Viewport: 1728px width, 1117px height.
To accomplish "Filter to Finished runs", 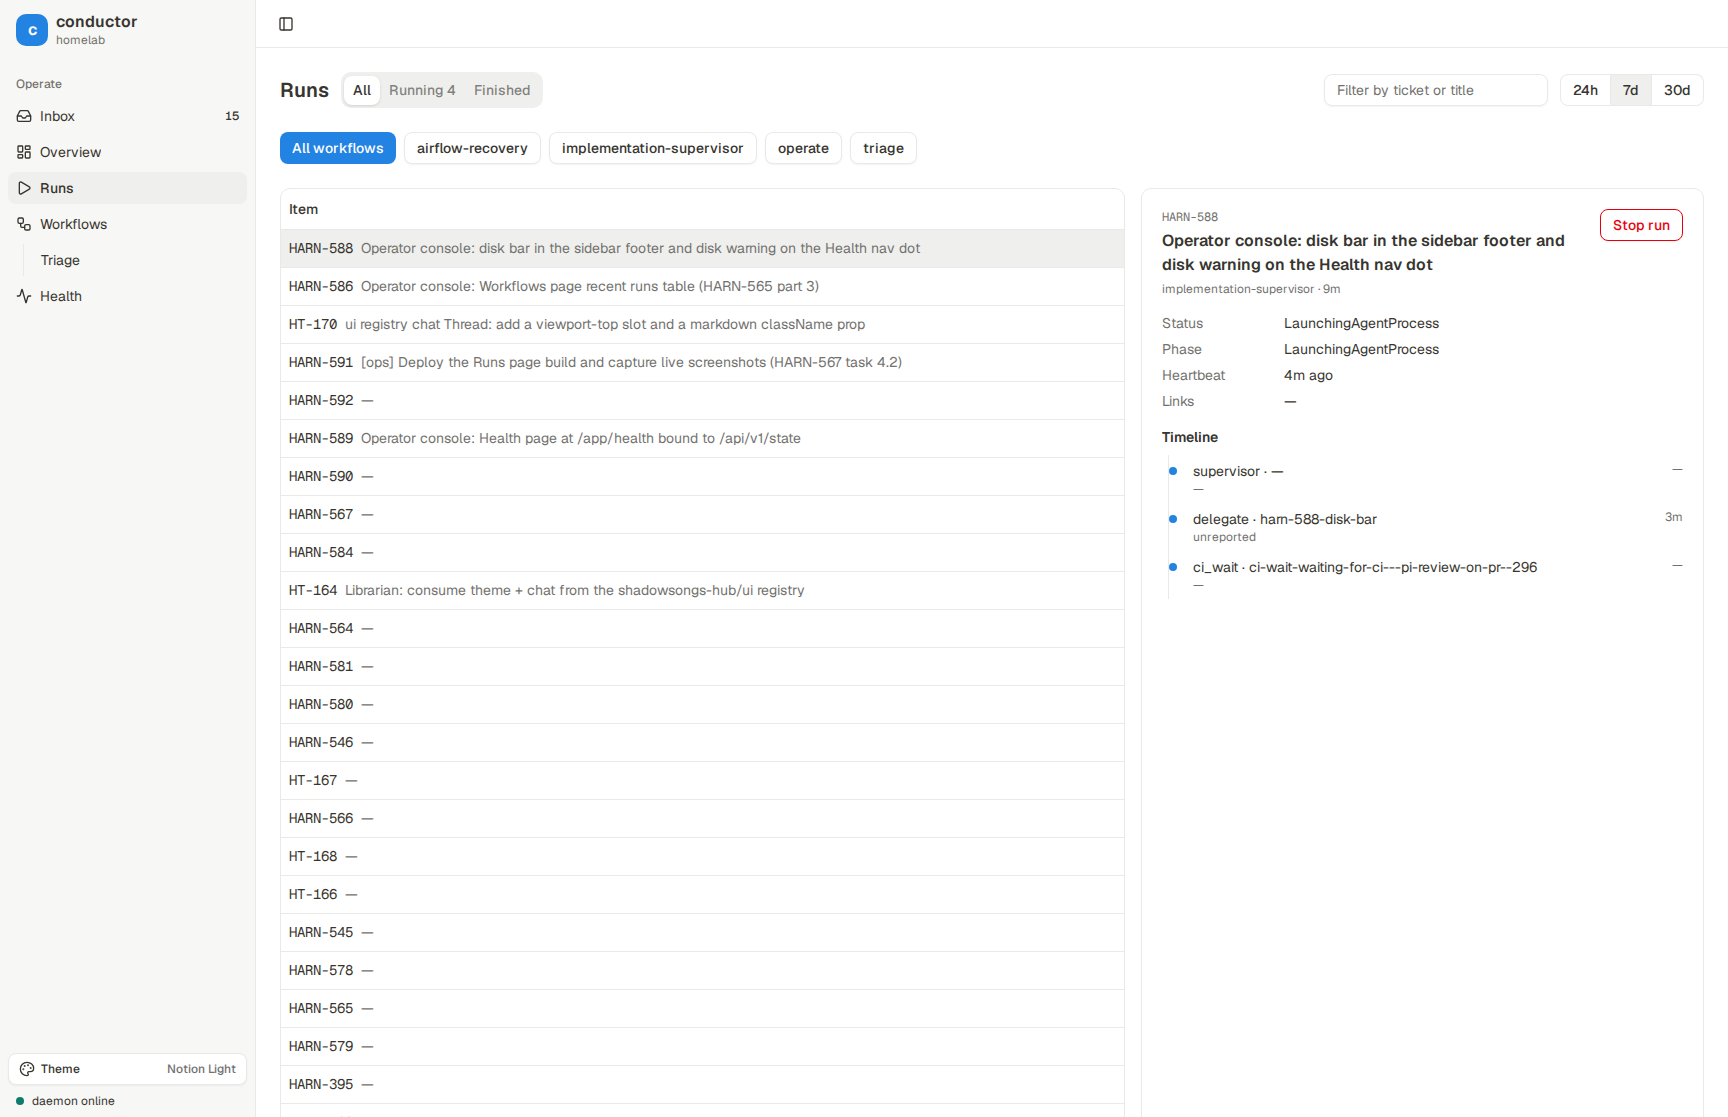I will [502, 90].
